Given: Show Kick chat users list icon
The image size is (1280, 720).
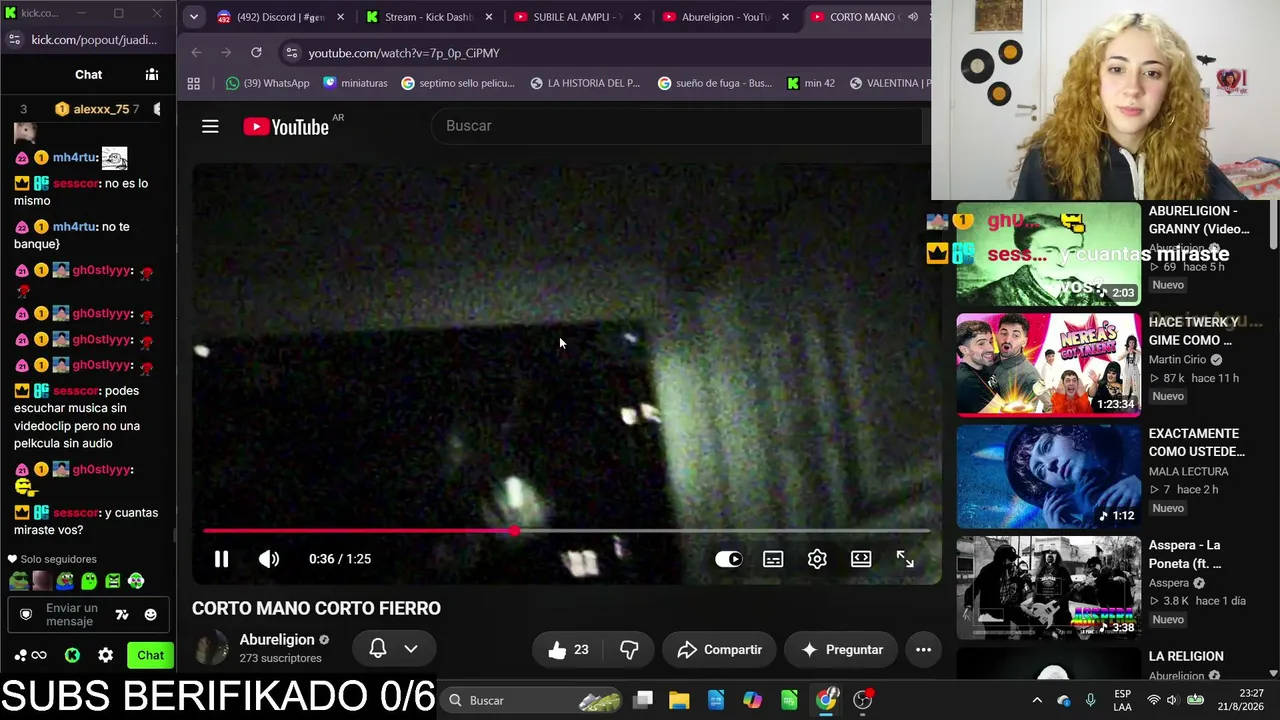Looking at the screenshot, I should [152, 74].
